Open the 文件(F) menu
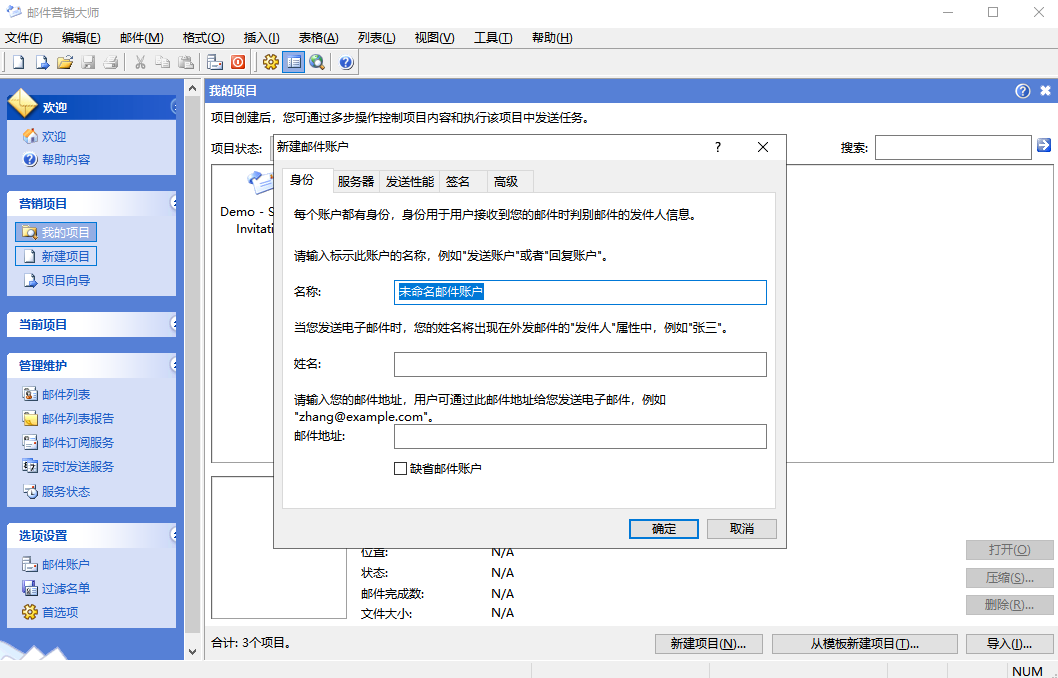The width and height of the screenshot is (1058, 678). (24, 38)
